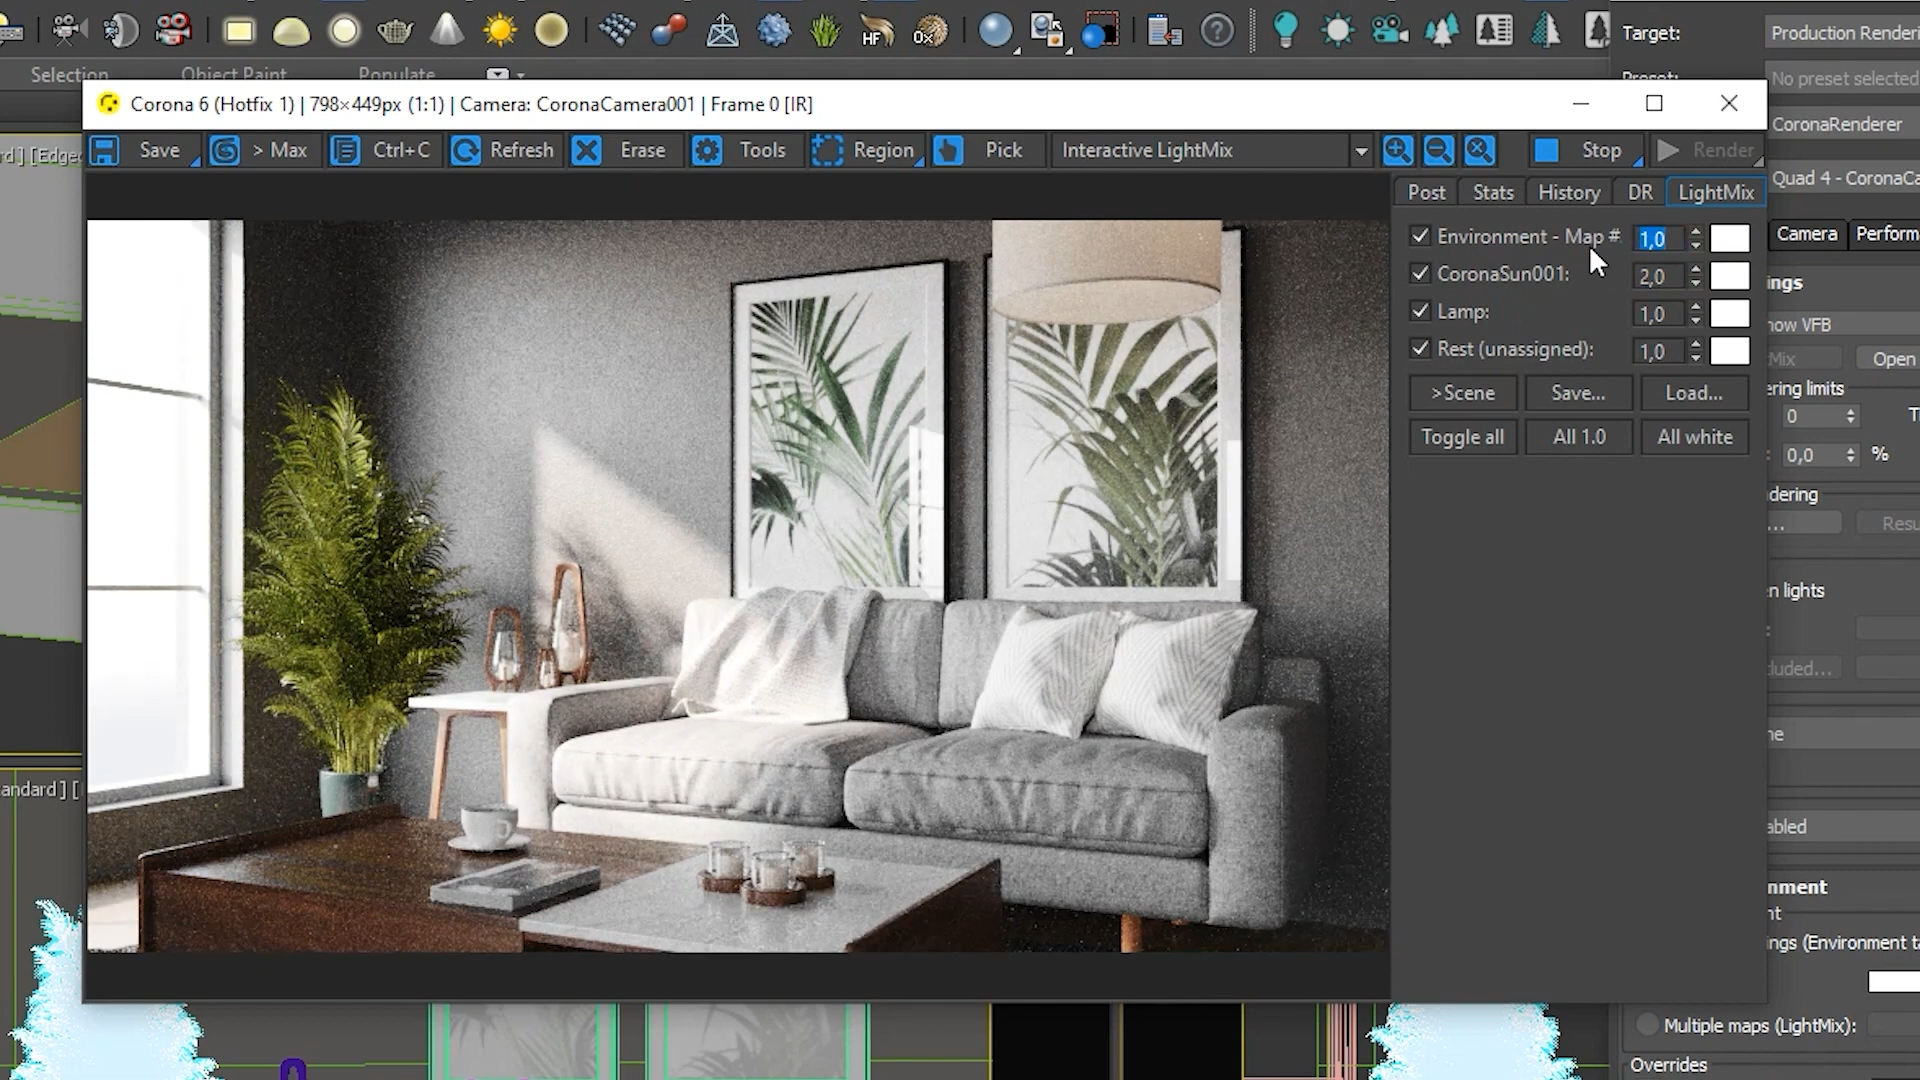Create a Corona Sun via sun icon
Viewport: 1920px width, 1080px height.
(x=499, y=31)
